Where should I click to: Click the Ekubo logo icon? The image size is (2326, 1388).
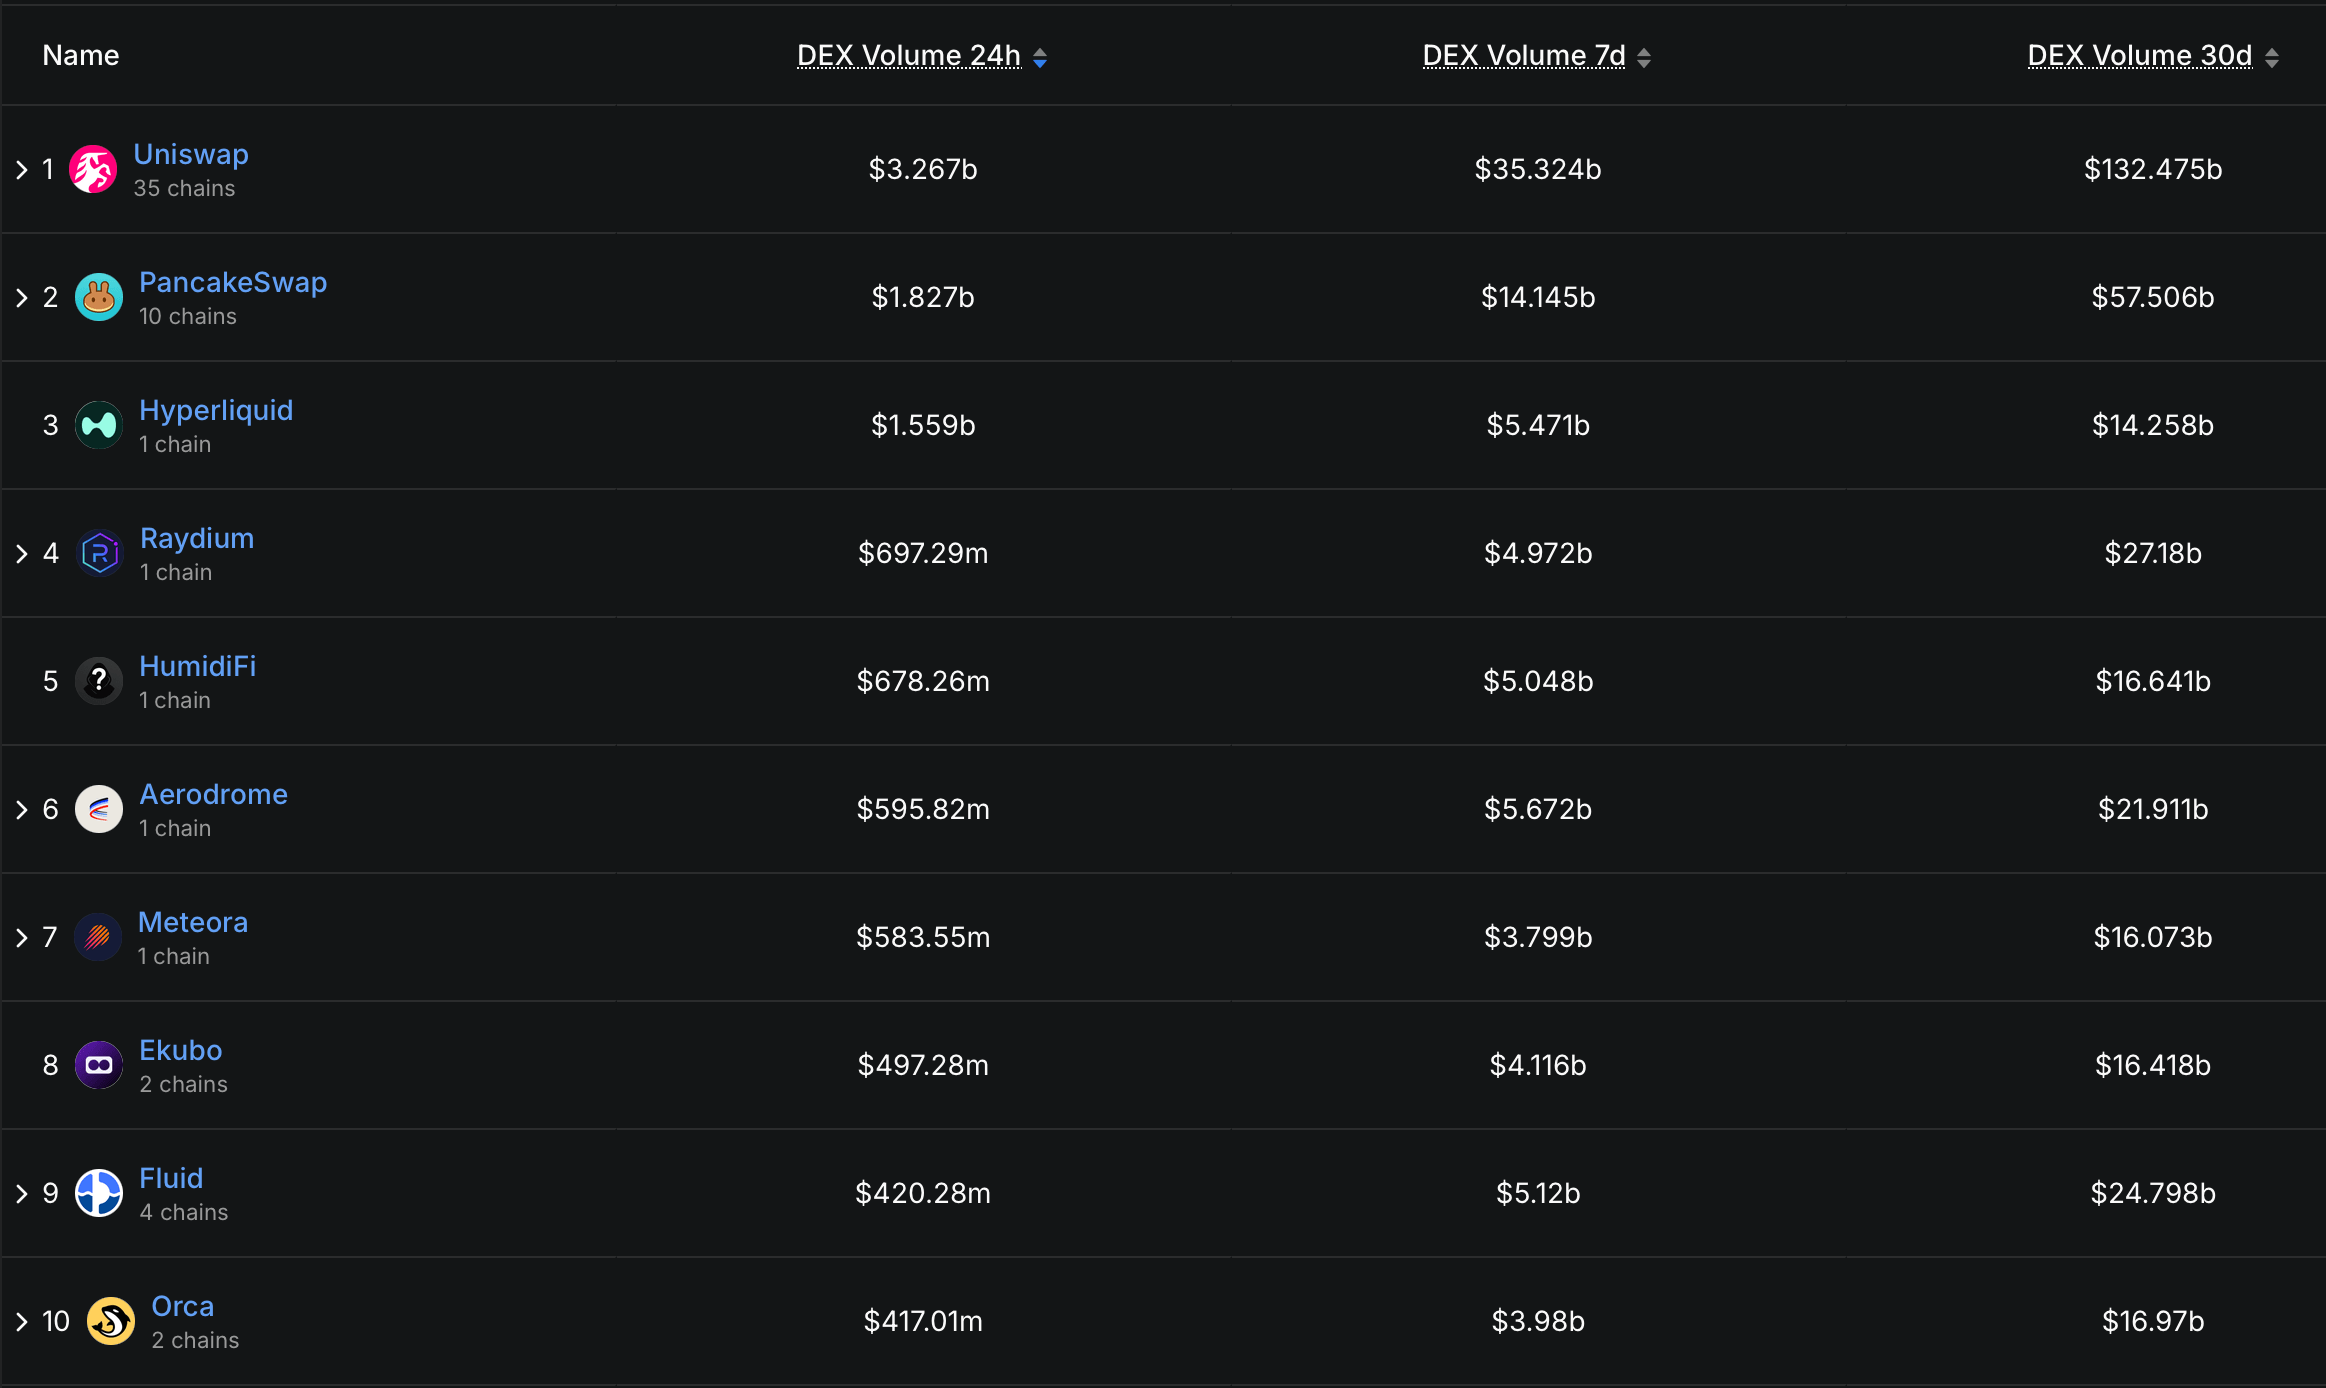click(x=99, y=1065)
